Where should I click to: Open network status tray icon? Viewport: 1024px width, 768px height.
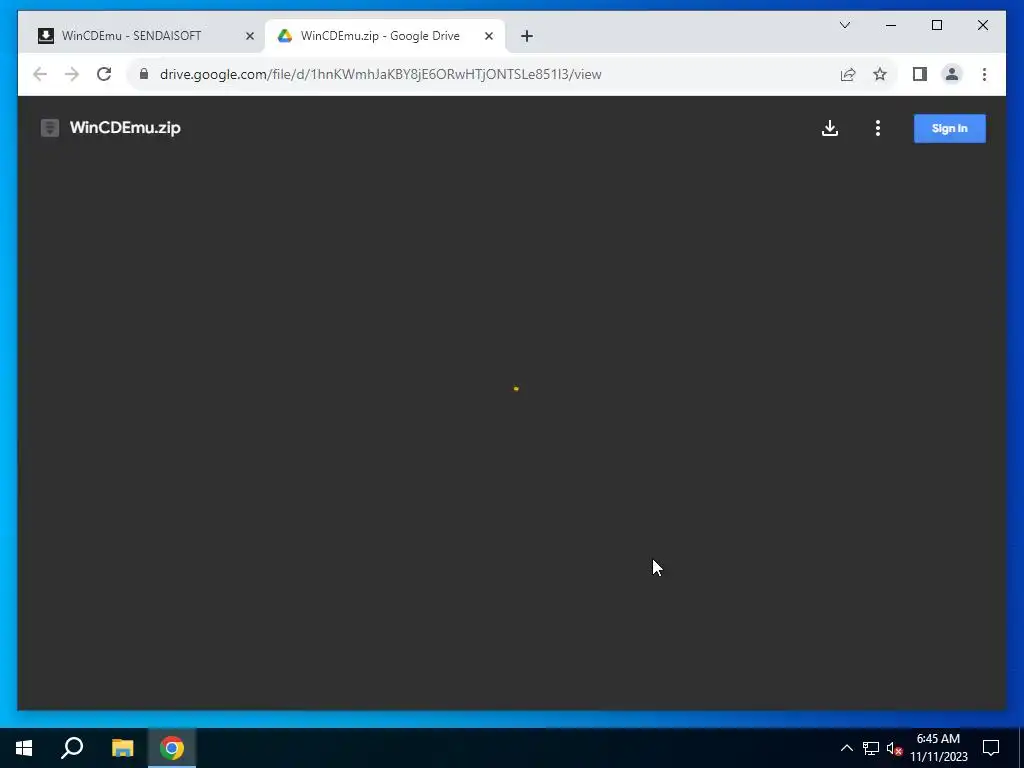pos(871,748)
